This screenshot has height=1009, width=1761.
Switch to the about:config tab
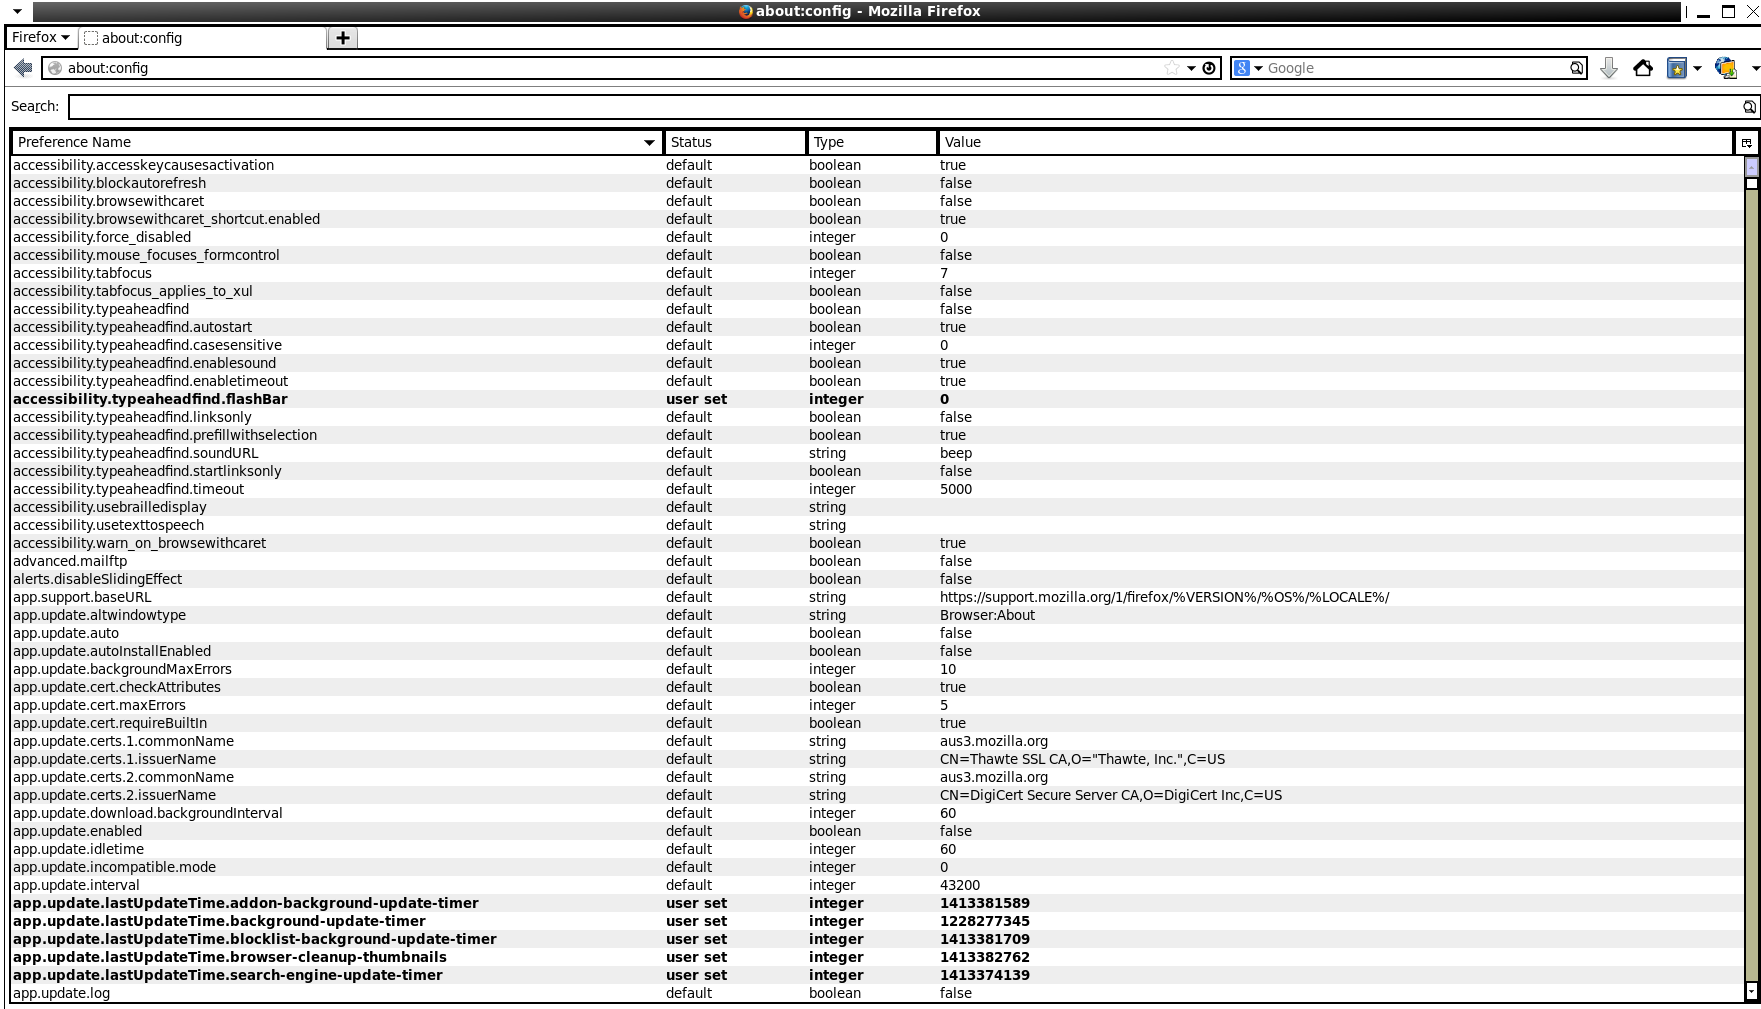coord(200,38)
